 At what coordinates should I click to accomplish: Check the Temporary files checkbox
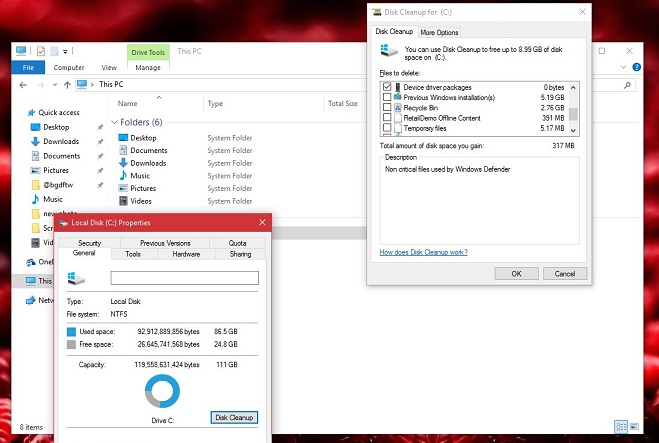387,127
